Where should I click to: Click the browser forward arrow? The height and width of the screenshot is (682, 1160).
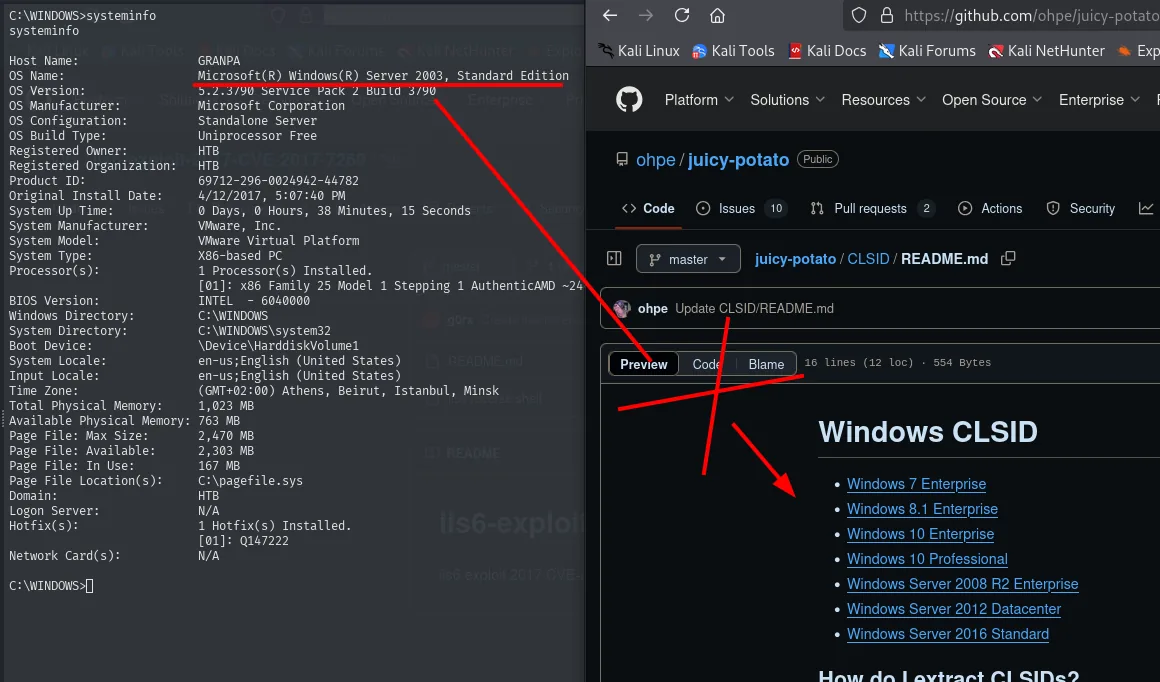coord(646,16)
